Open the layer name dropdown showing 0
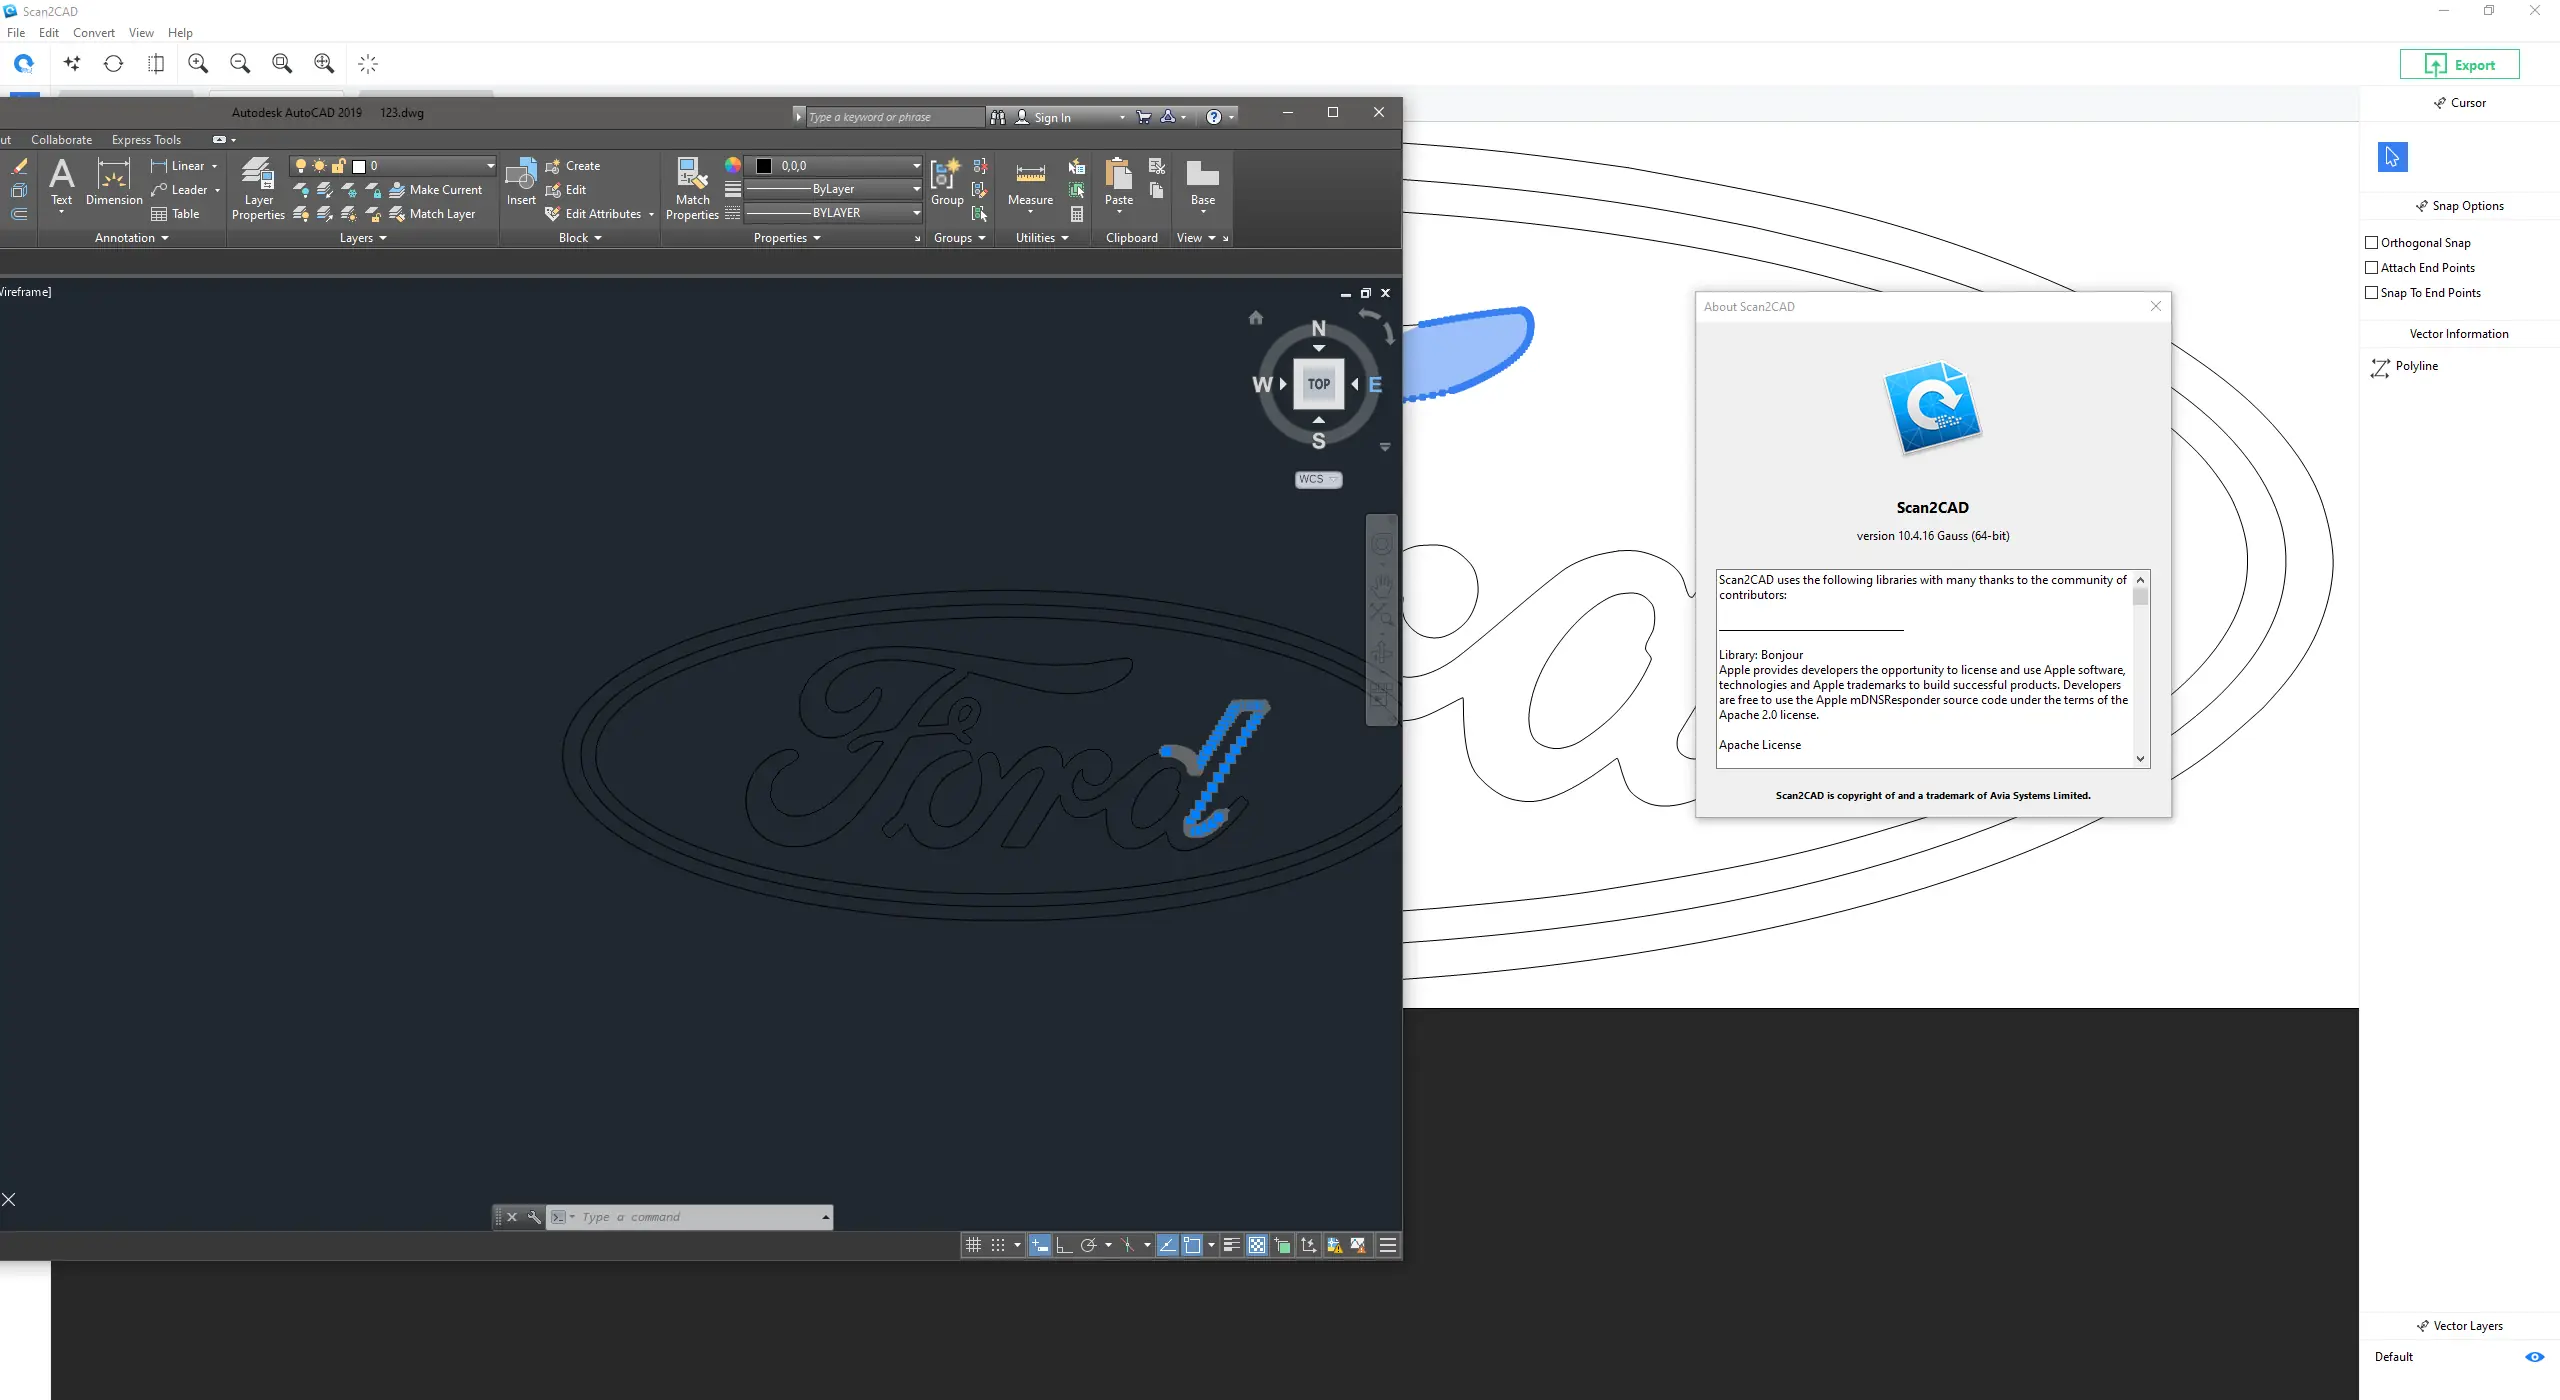 (x=490, y=166)
